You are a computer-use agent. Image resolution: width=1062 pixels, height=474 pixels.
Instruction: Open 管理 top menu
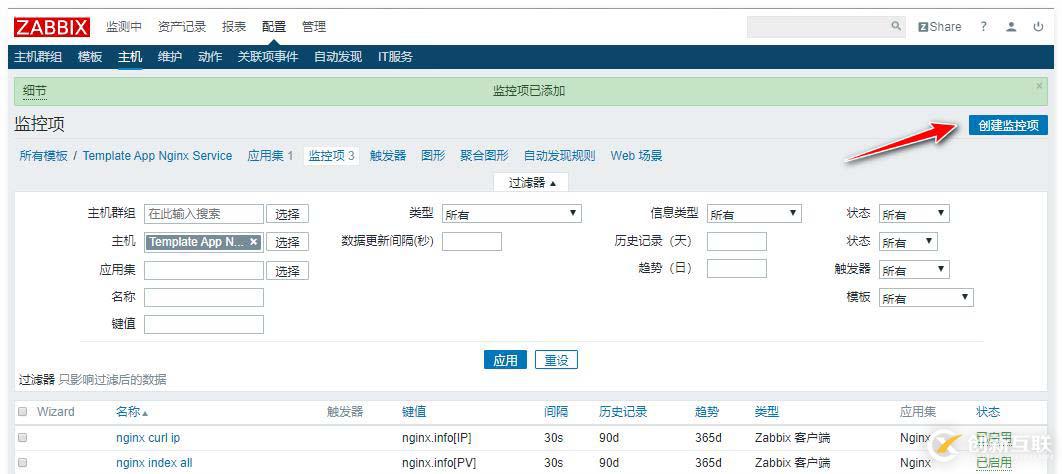pyautogui.click(x=314, y=27)
